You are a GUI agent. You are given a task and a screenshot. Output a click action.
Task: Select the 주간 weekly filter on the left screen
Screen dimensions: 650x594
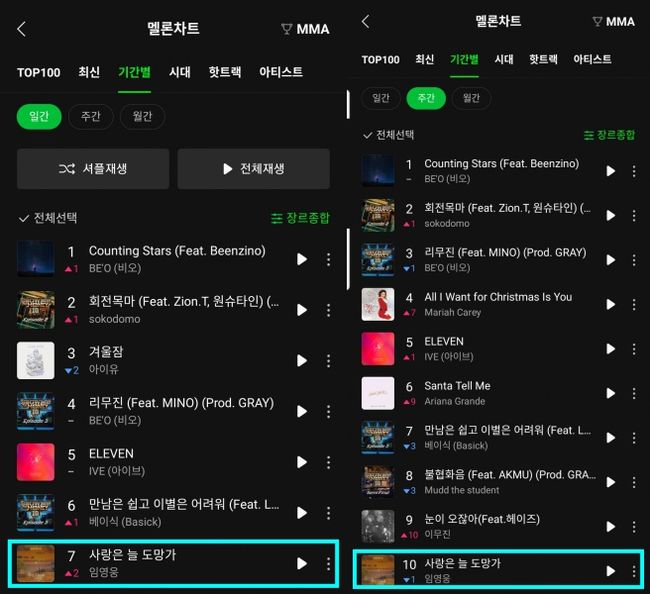pos(90,116)
